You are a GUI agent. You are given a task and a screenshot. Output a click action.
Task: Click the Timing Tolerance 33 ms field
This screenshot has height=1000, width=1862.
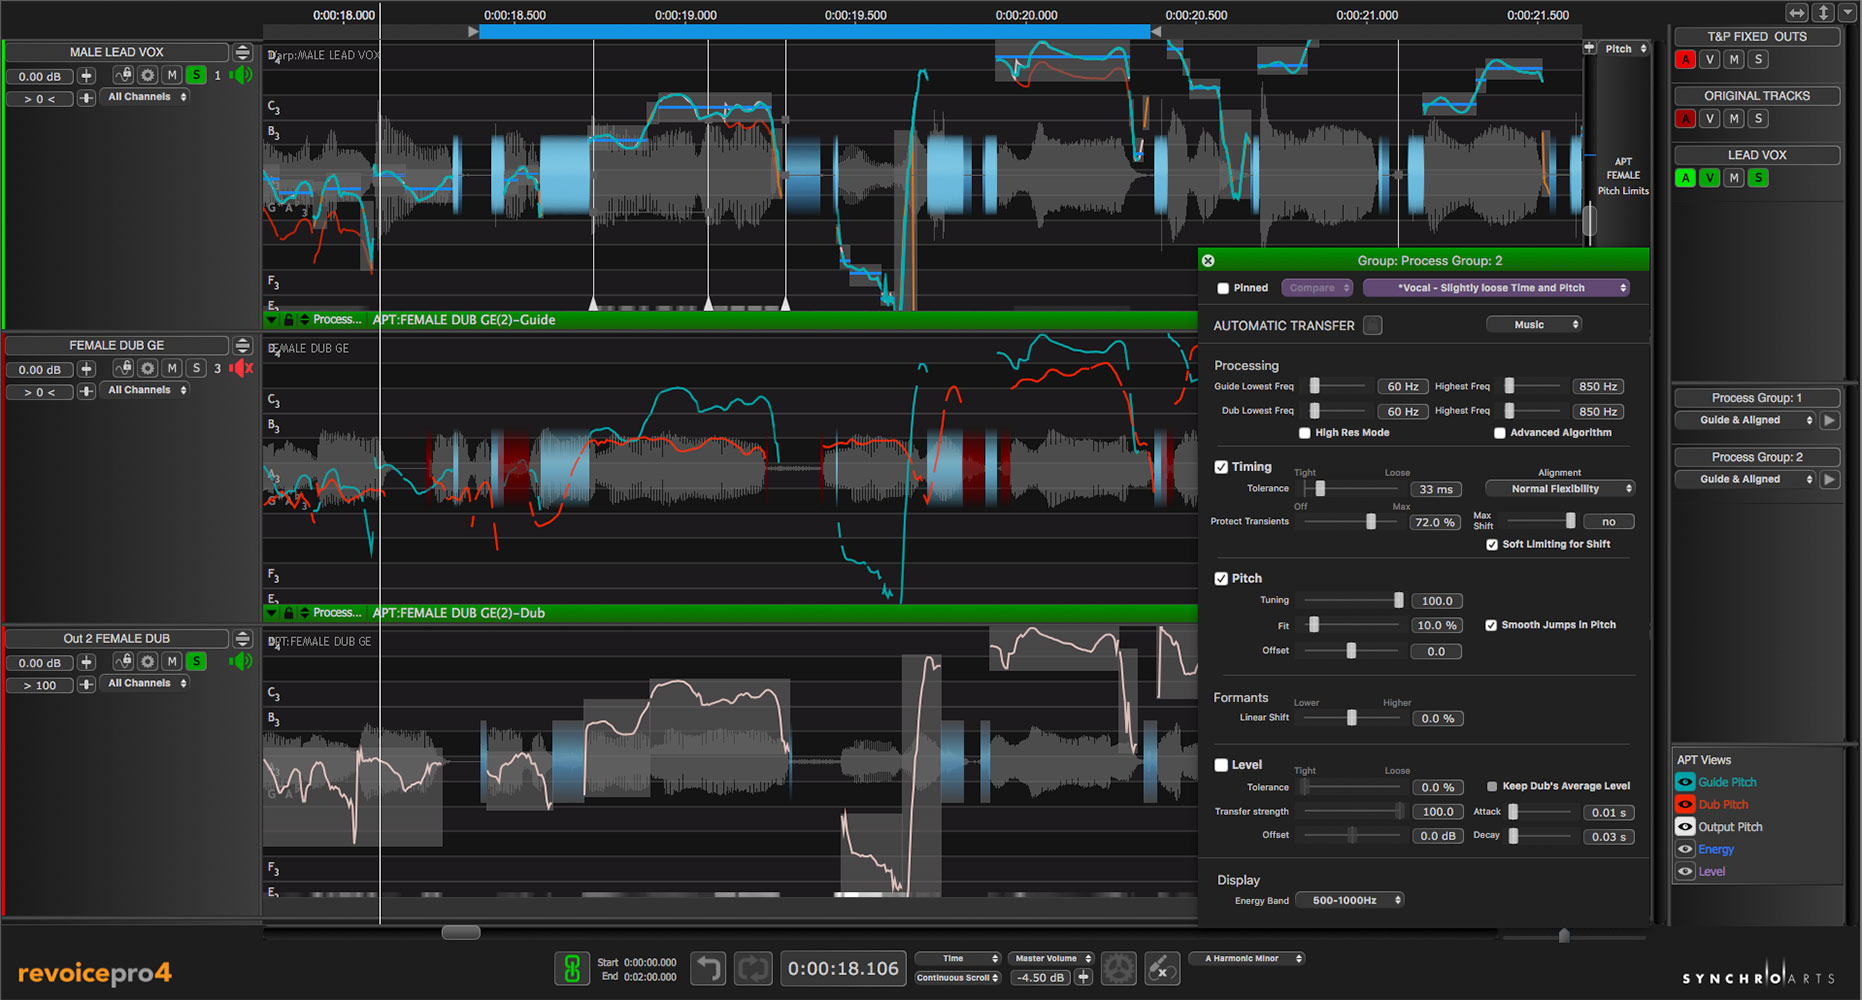(1436, 489)
